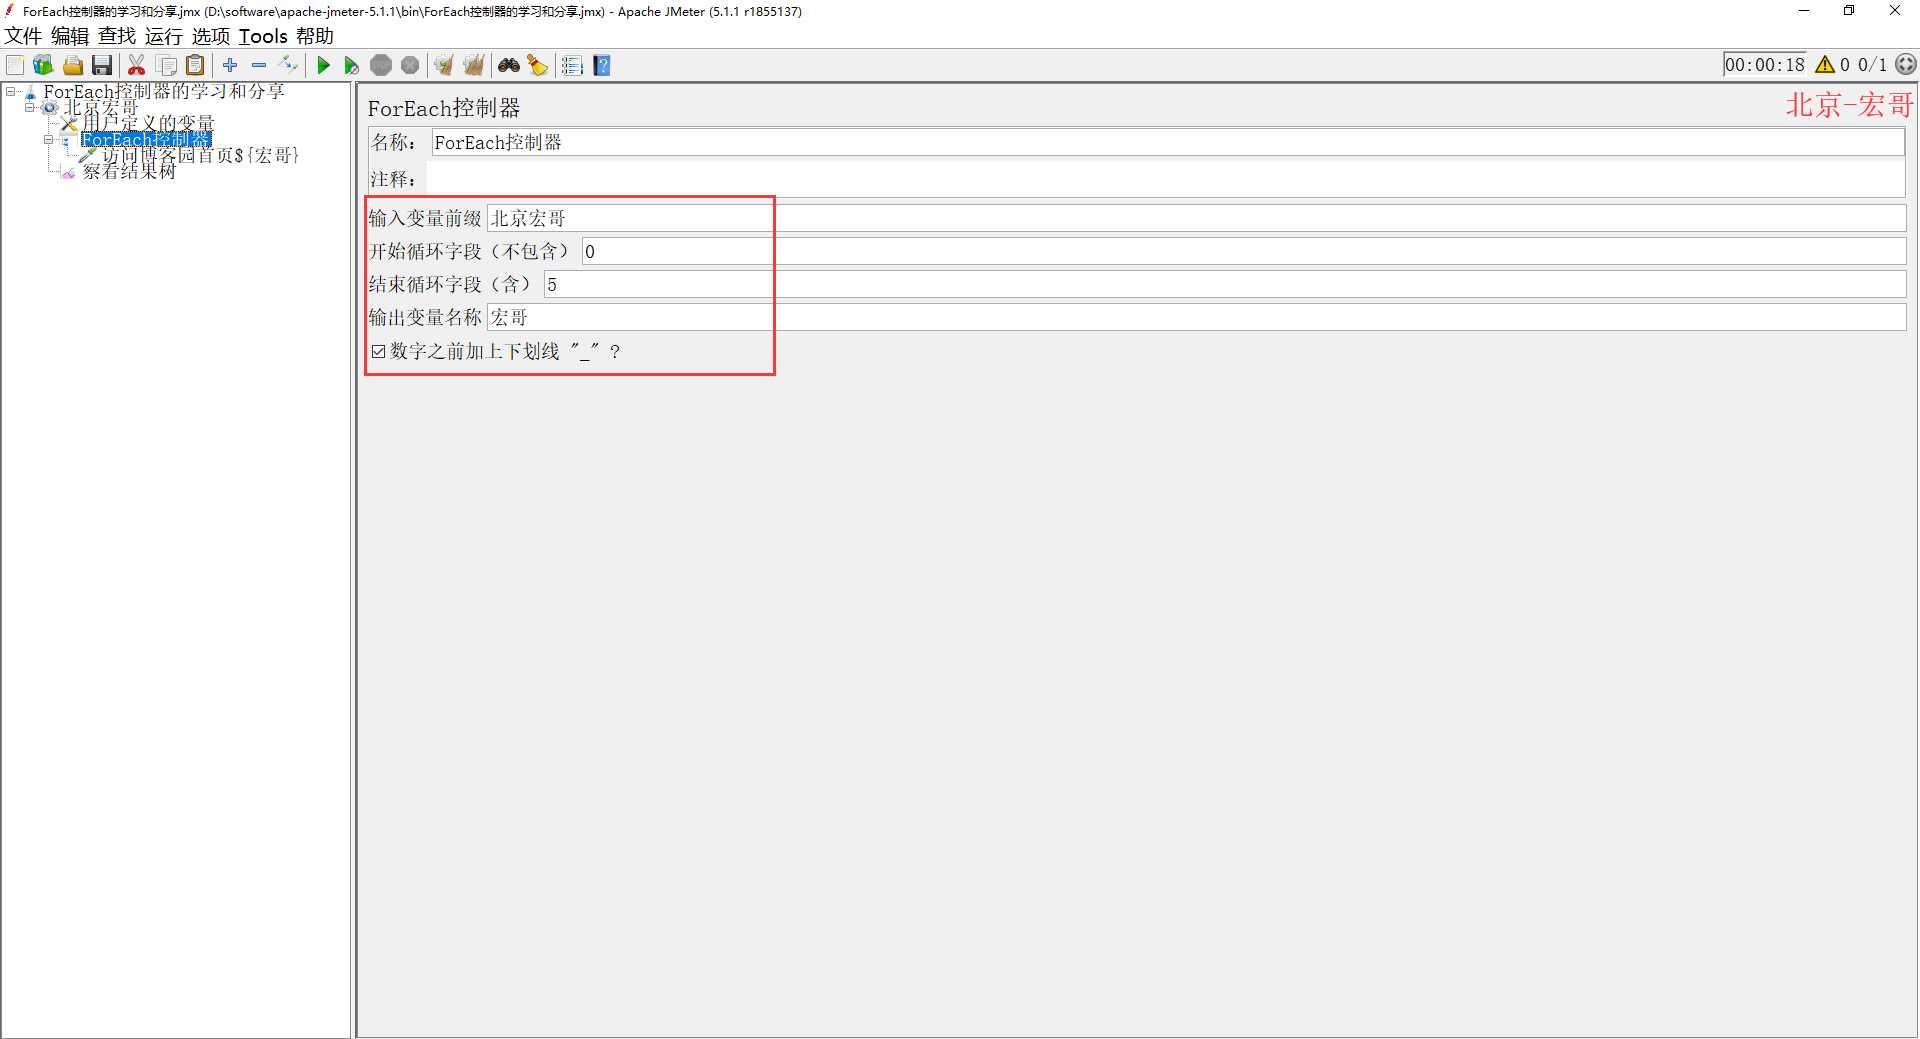1920x1039 pixels.
Task: Collapse all nodes with minus icon
Action: pos(259,65)
